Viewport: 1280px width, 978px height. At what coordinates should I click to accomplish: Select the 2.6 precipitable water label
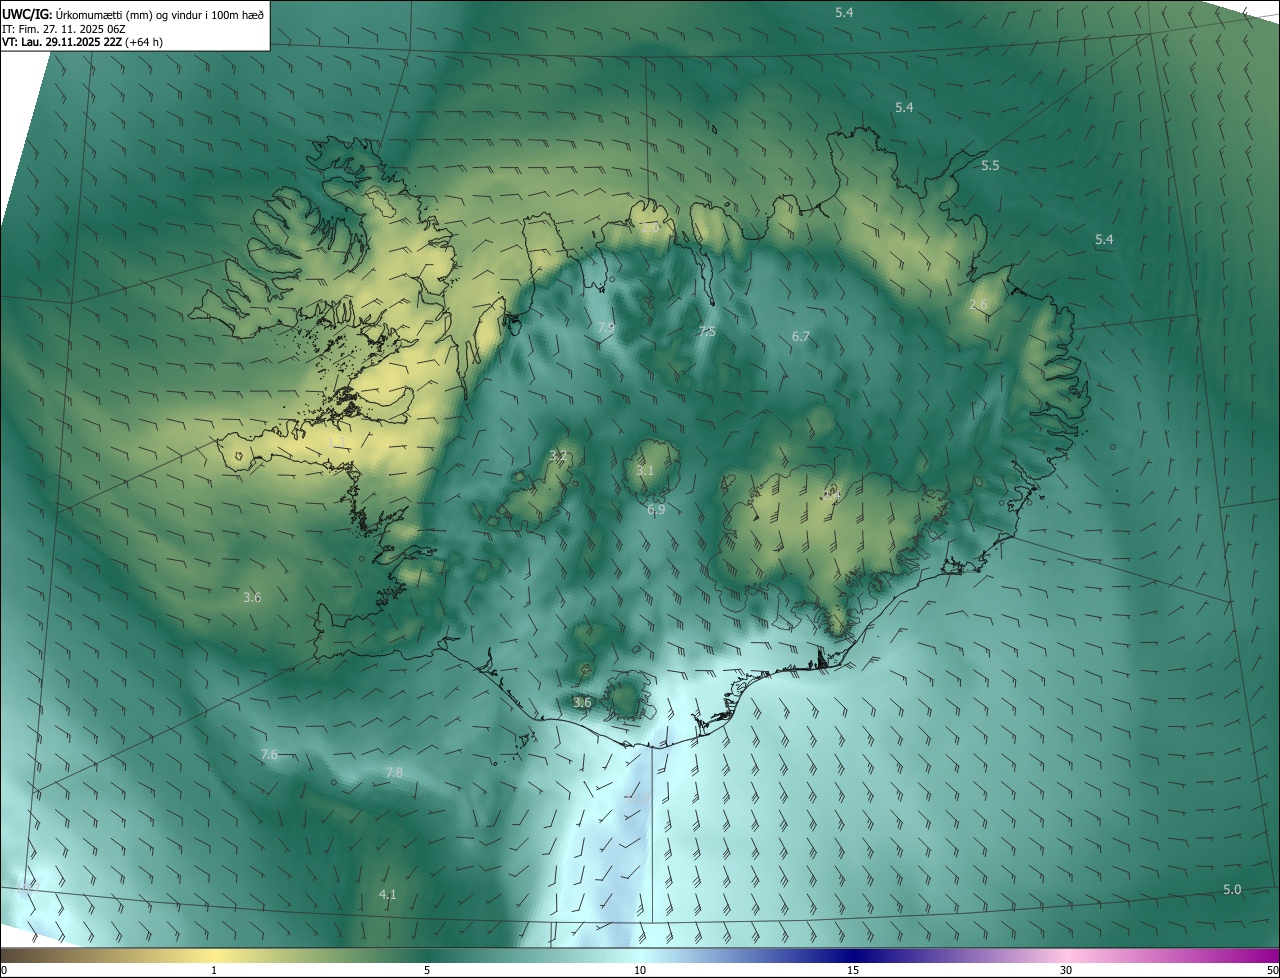978,305
